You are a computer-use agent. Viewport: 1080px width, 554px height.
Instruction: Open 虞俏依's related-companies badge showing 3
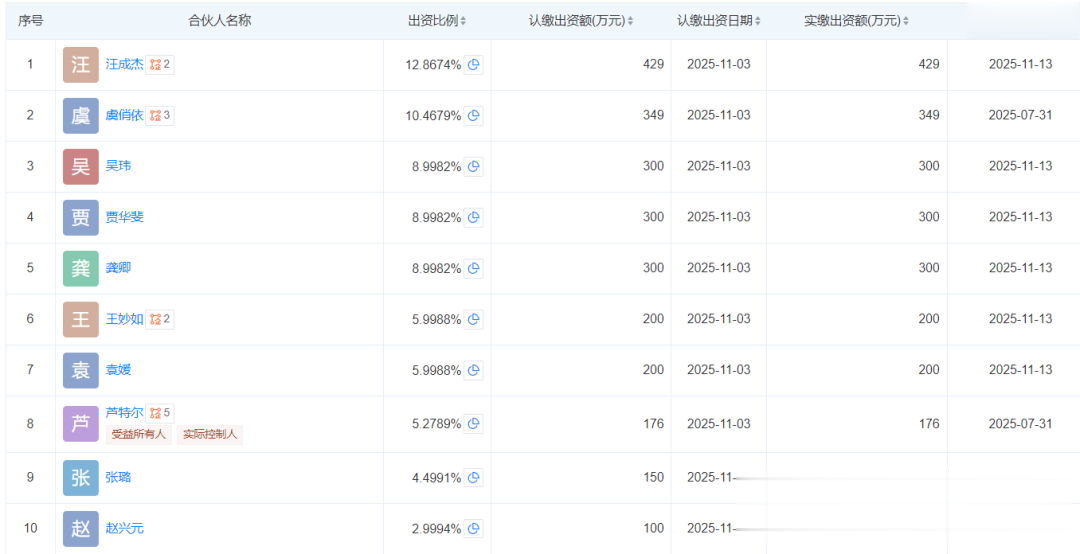(x=160, y=116)
